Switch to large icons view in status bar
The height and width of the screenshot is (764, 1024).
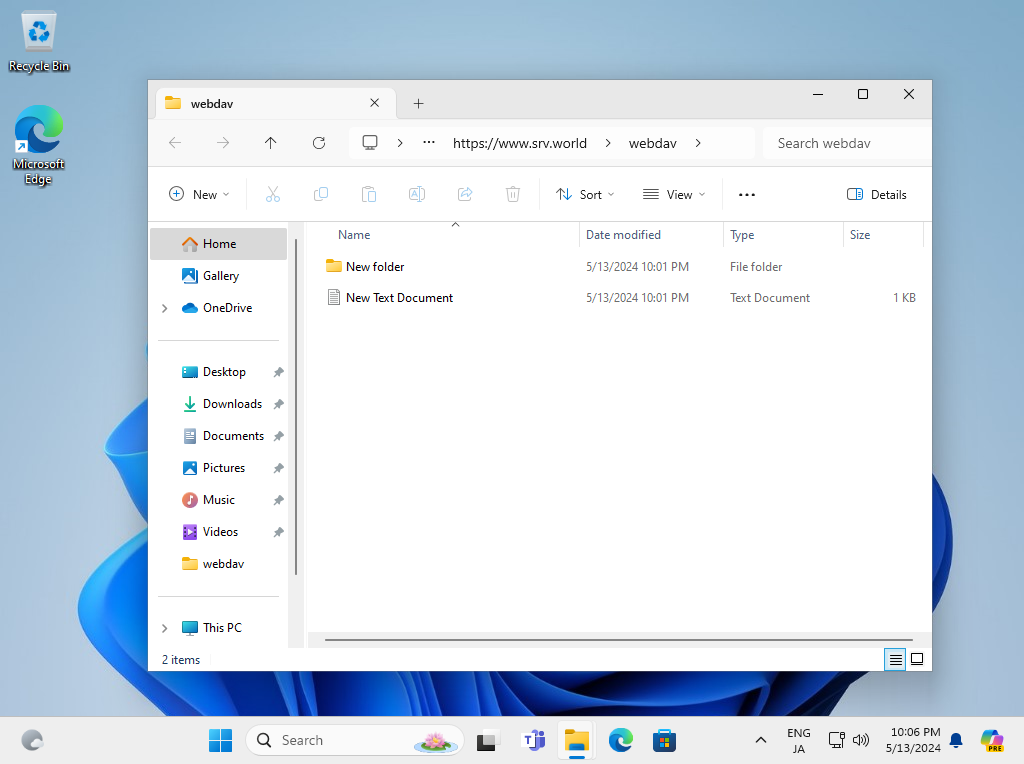coord(917,660)
